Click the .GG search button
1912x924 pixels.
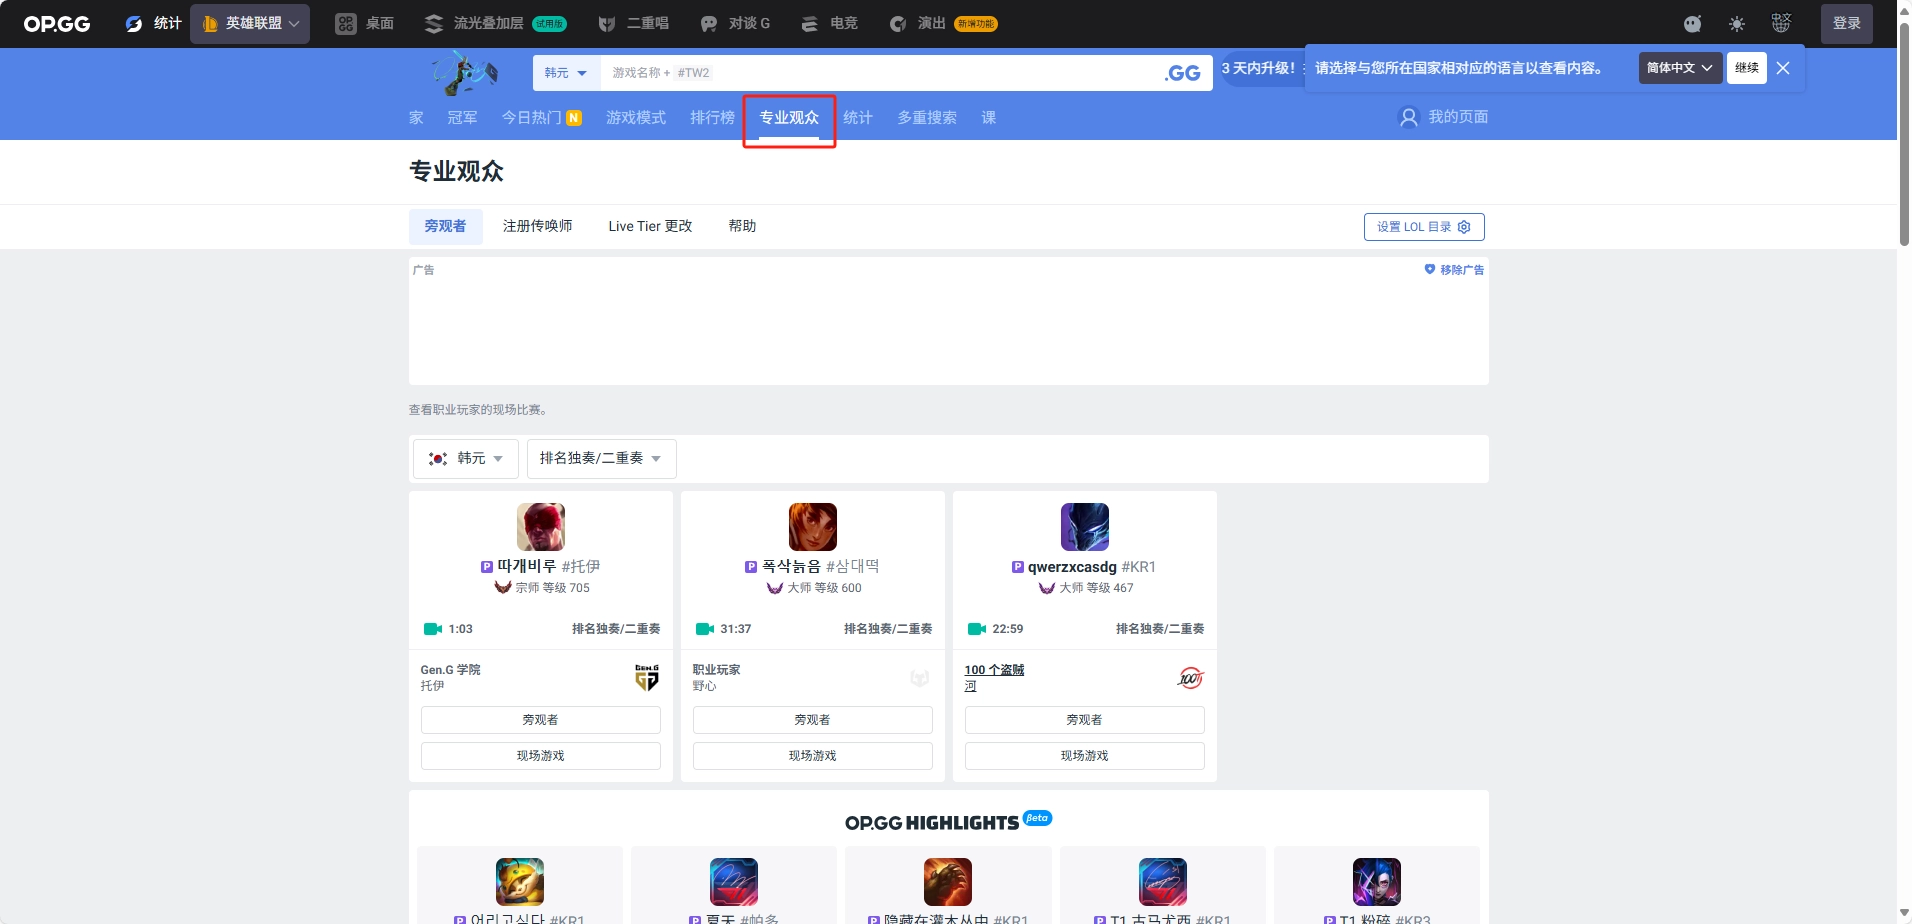pyautogui.click(x=1182, y=73)
